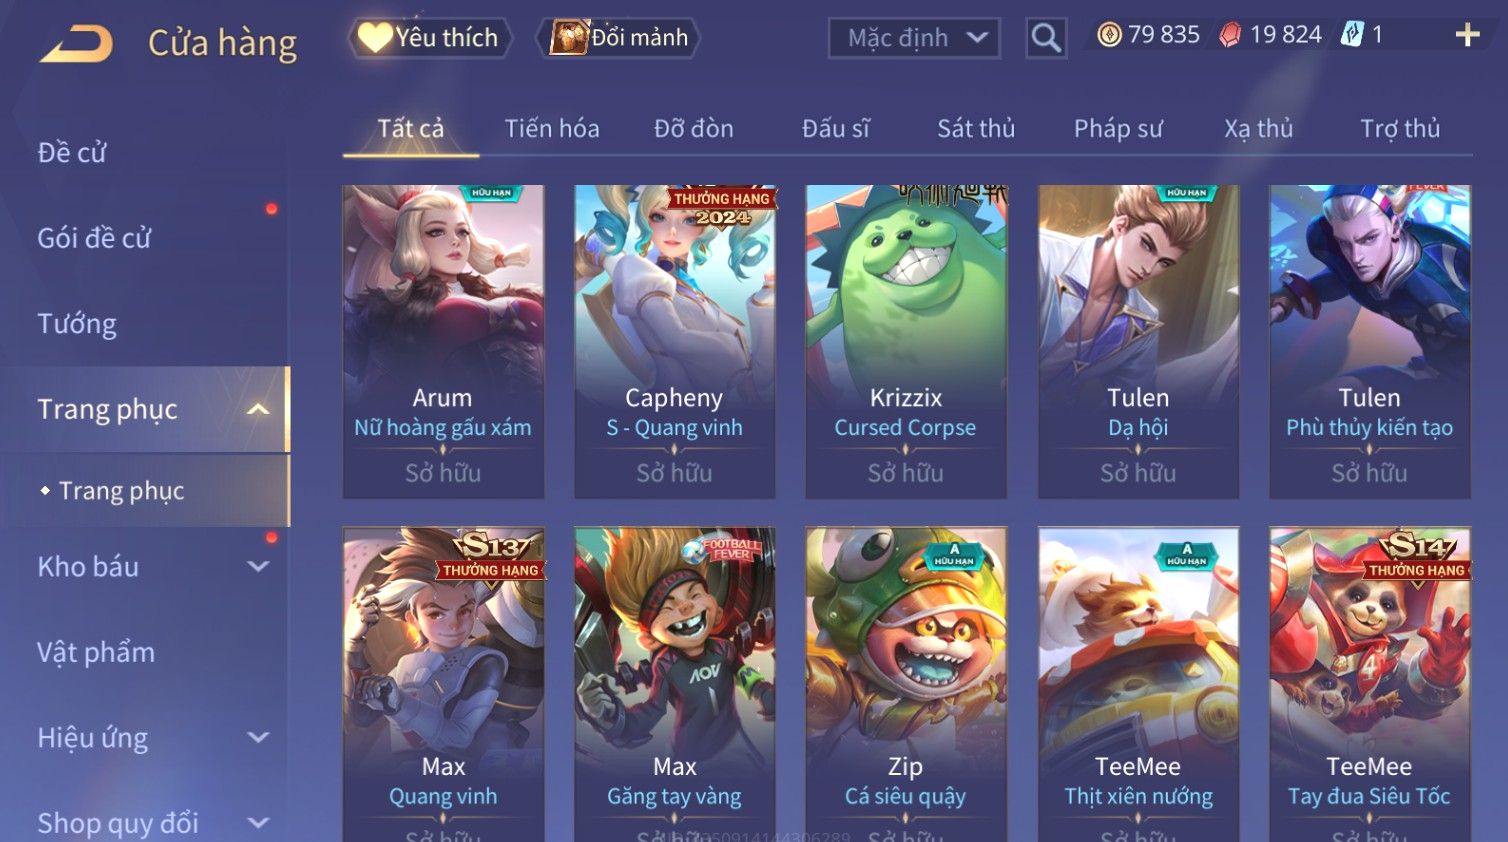Open Đổi mảnh chest exchange button
This screenshot has height=842, width=1508.
click(619, 38)
